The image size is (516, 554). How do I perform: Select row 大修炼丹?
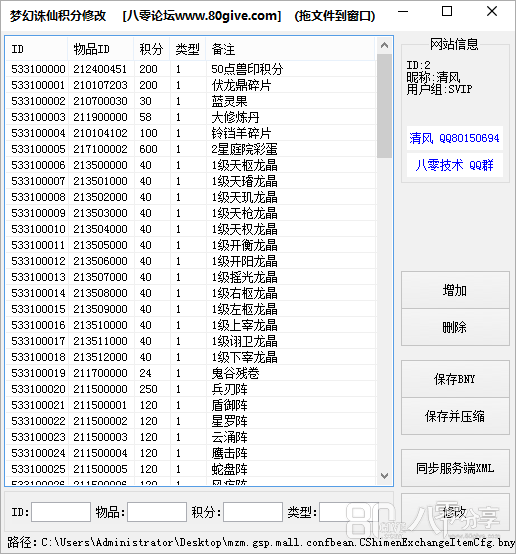(x=191, y=117)
